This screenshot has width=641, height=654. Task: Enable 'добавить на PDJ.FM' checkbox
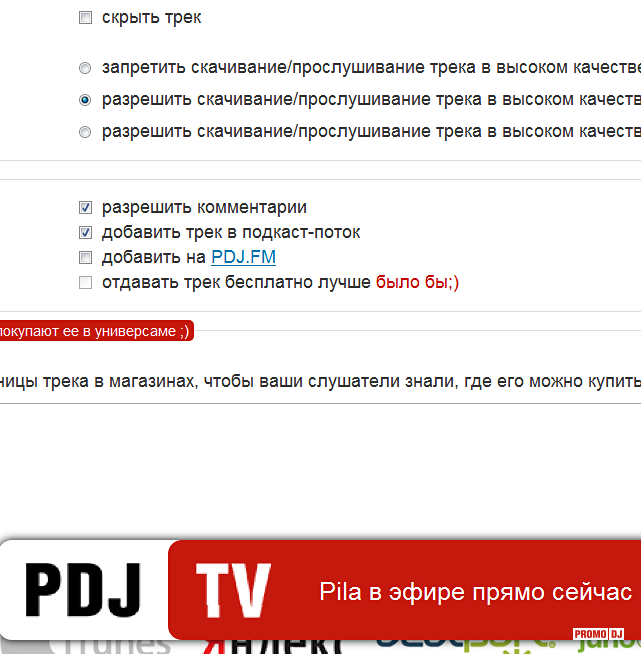(85, 258)
